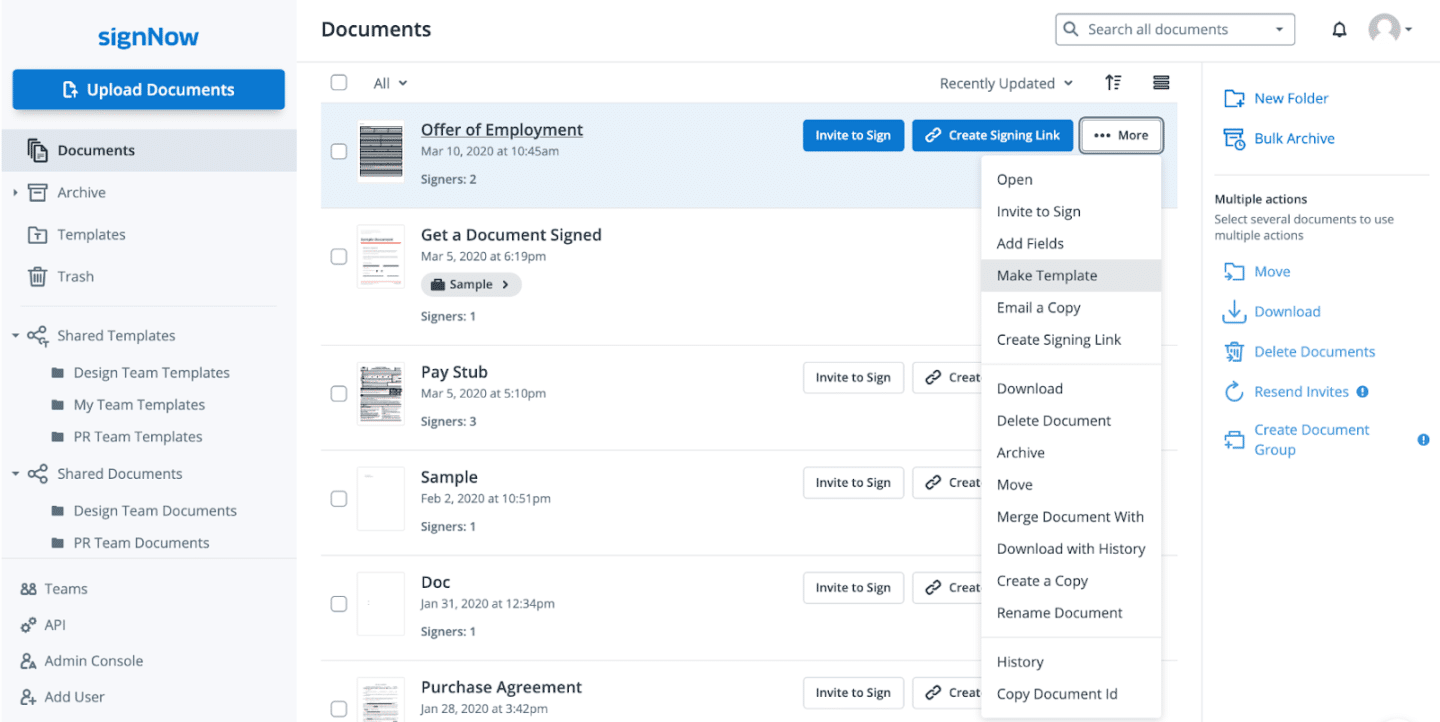The width and height of the screenshot is (1440, 722).
Task: Select the Pay Stub document checkbox
Action: point(339,394)
